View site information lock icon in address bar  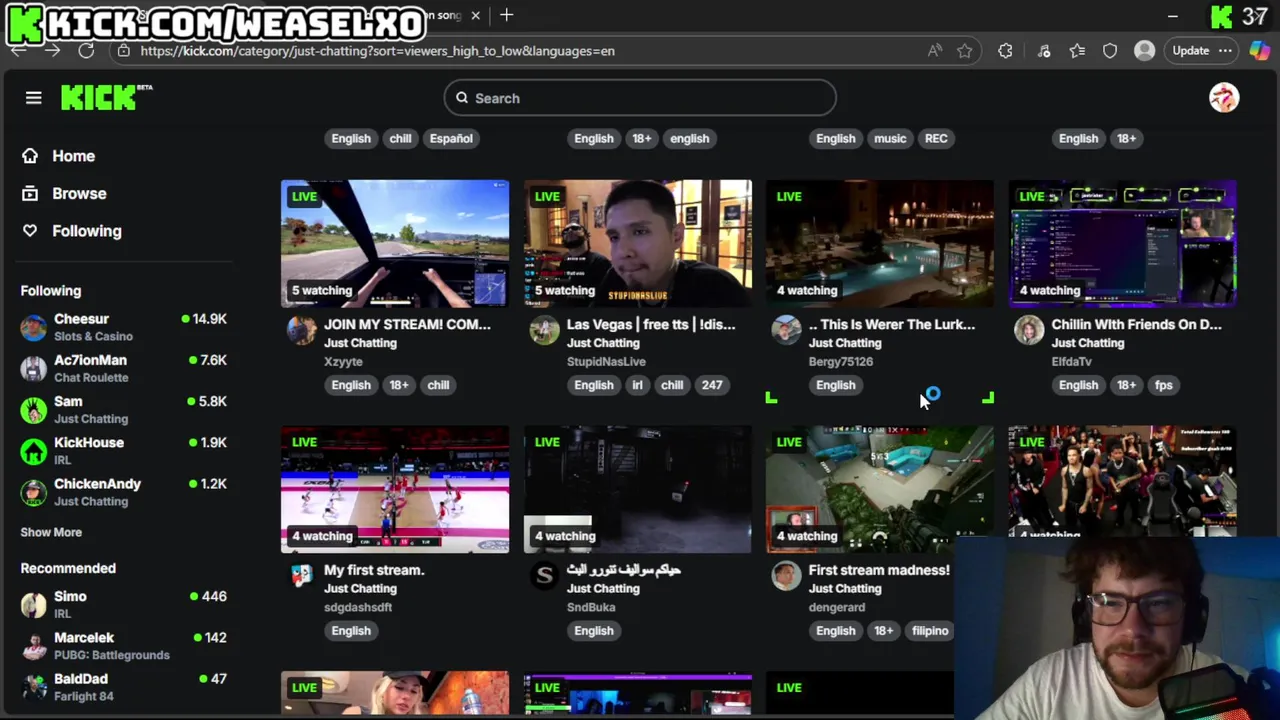click(124, 50)
